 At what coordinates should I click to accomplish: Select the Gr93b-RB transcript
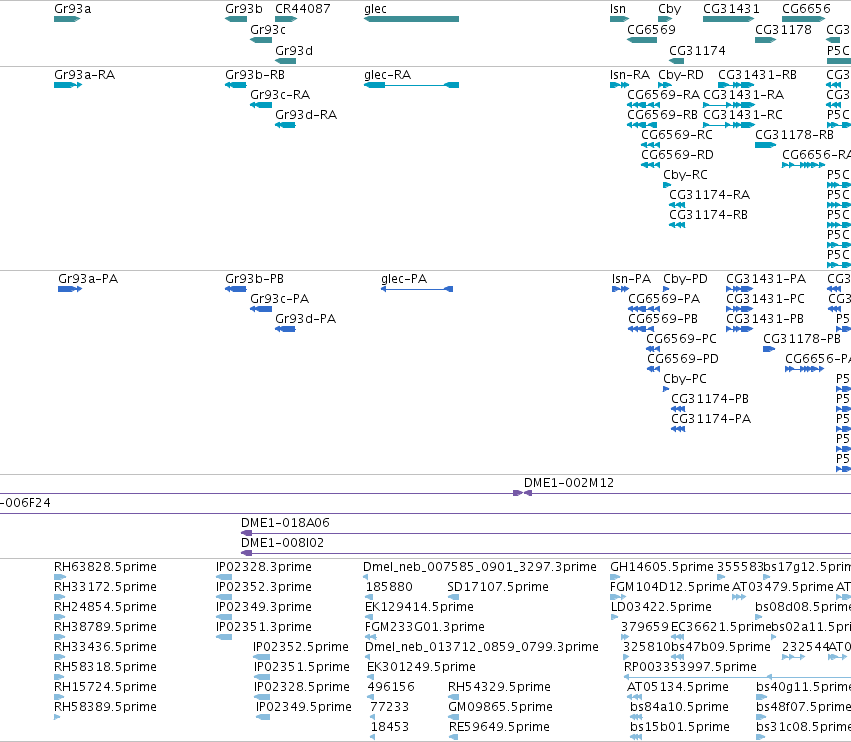[x=236, y=85]
